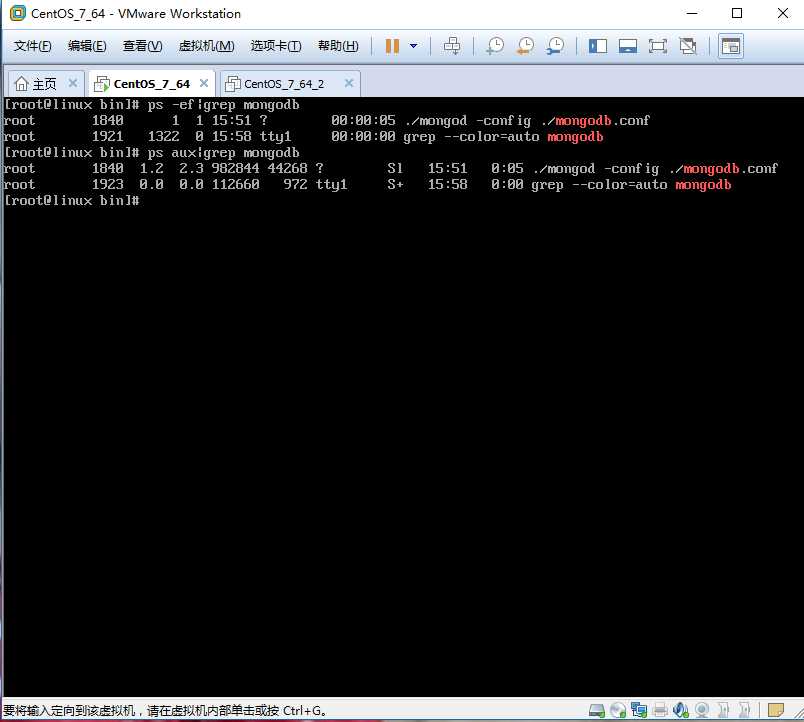Take a snapshot of the virtual machine

click(x=495, y=46)
